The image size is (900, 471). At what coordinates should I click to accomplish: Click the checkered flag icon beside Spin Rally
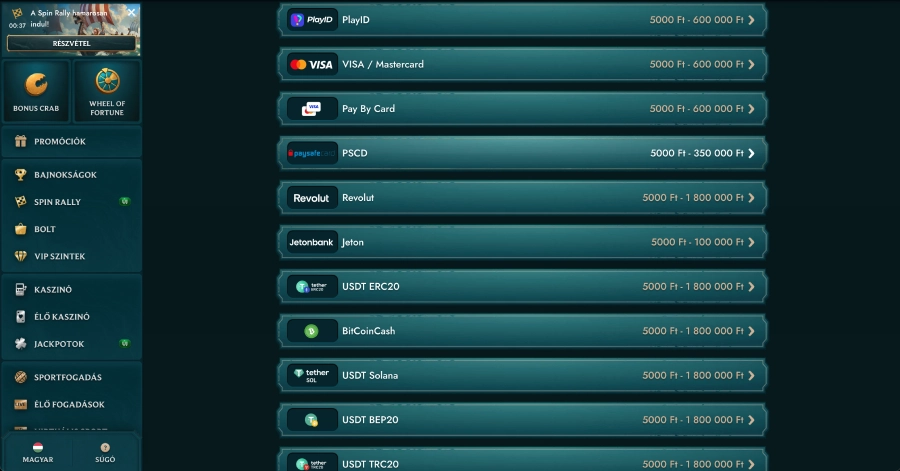21,201
